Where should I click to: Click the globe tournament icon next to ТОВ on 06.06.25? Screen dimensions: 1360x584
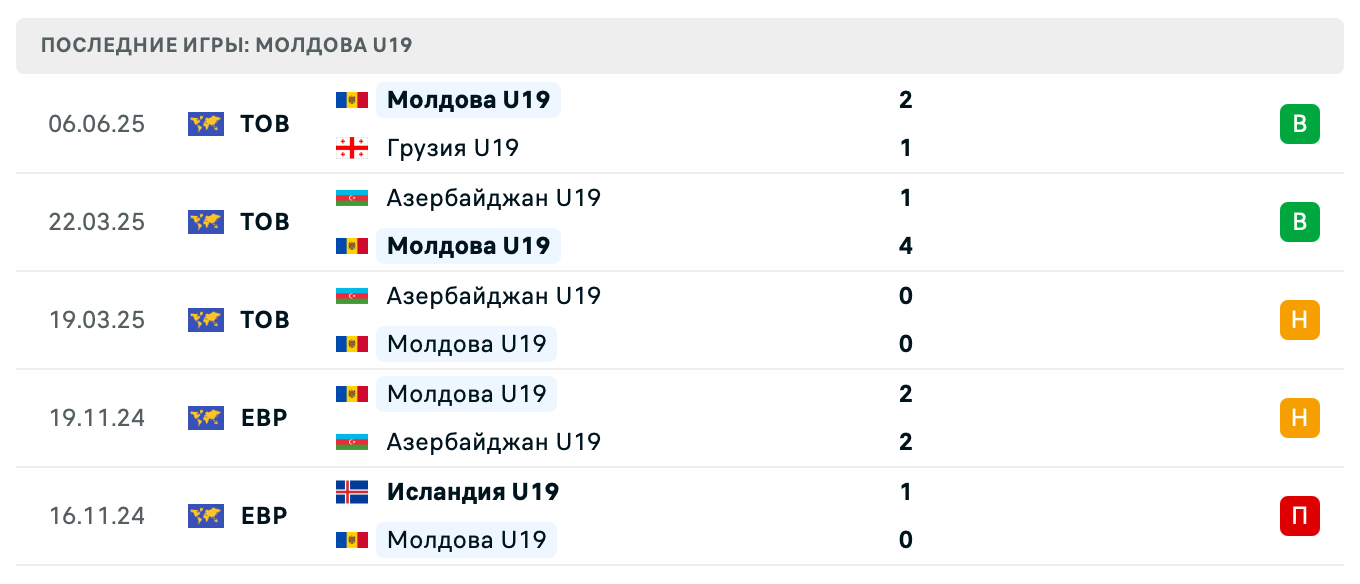tap(206, 124)
